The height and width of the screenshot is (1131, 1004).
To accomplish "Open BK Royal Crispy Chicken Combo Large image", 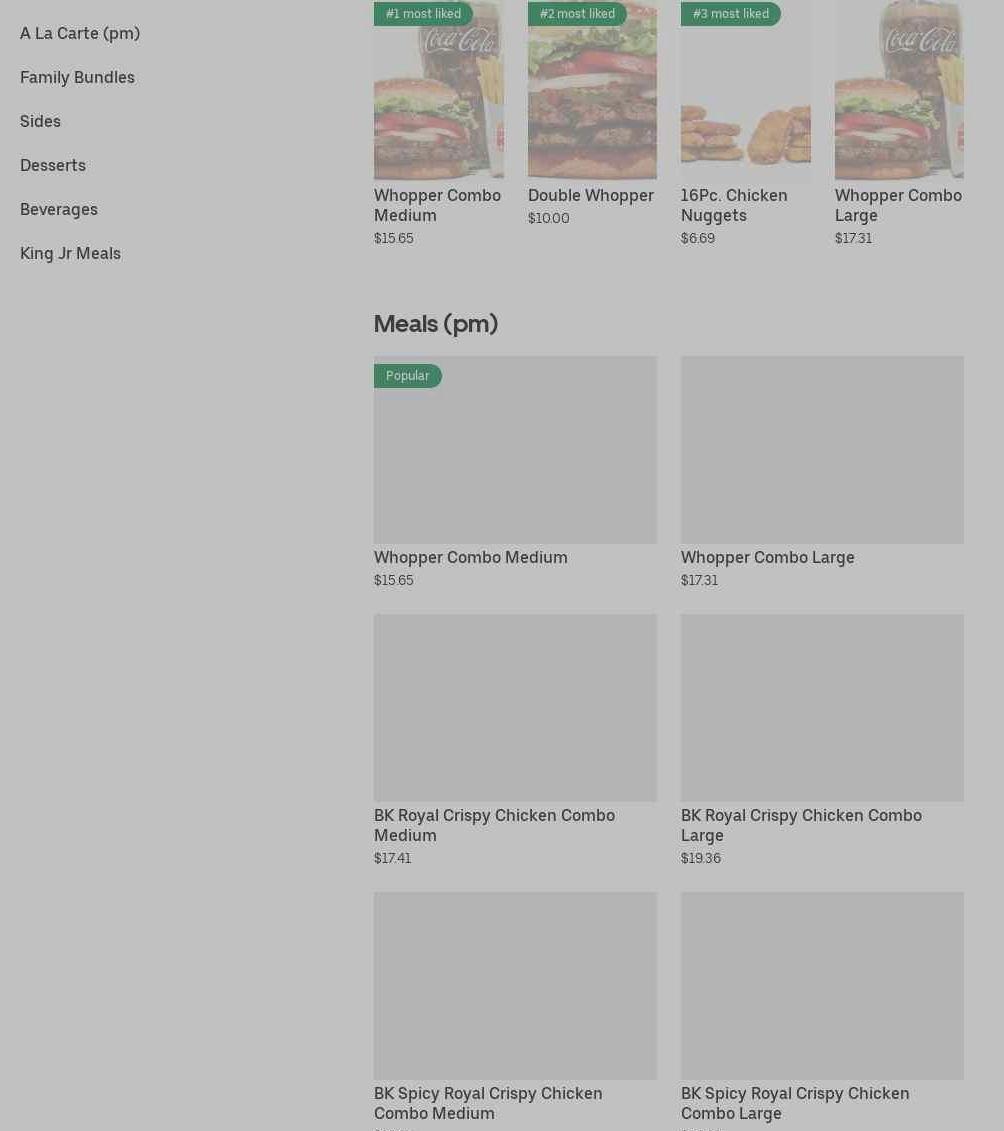I will pyautogui.click(x=822, y=707).
